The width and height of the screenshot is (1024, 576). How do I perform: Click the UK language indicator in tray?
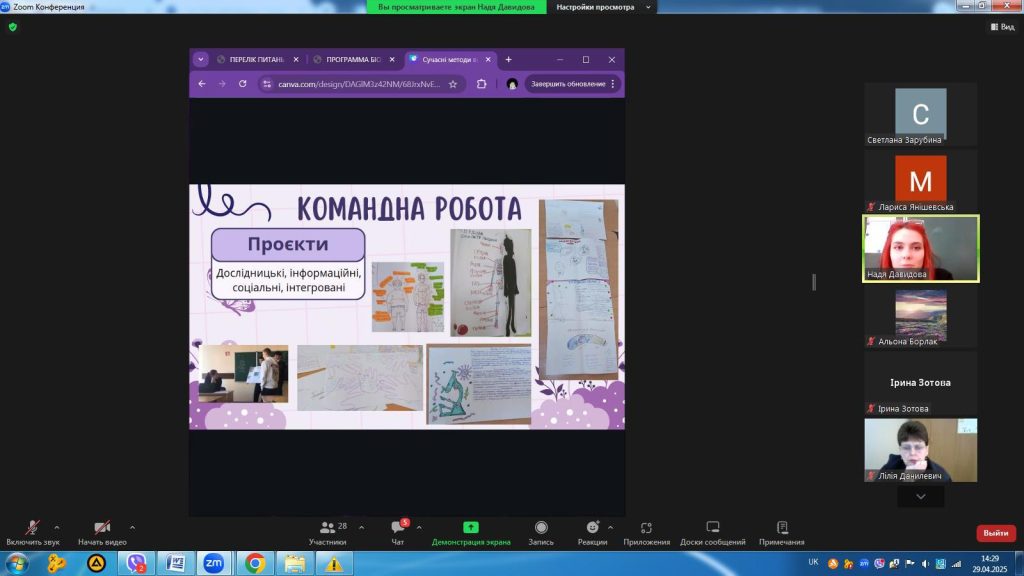[813, 562]
